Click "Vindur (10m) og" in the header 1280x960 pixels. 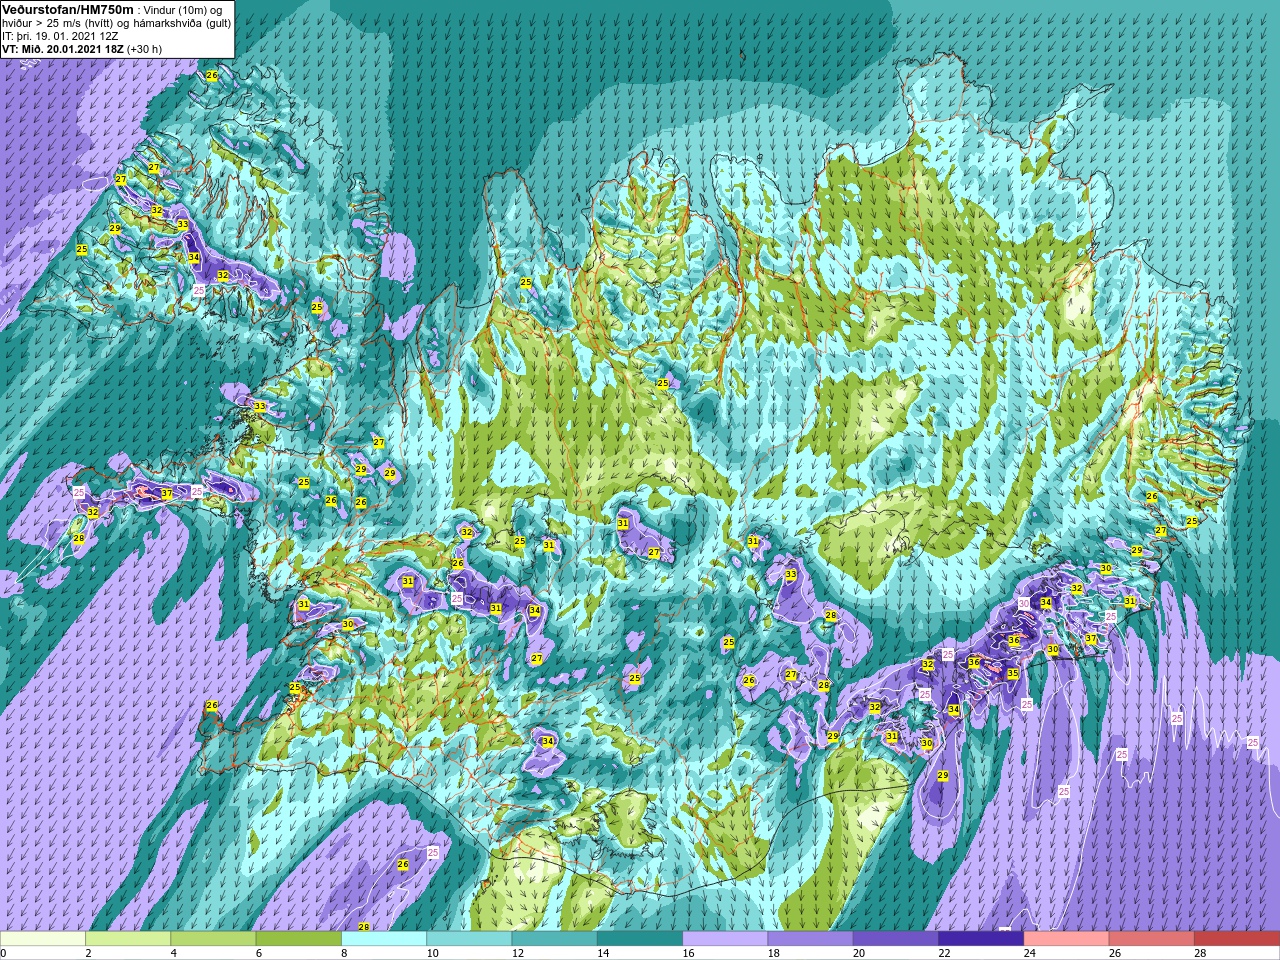[x=183, y=8]
